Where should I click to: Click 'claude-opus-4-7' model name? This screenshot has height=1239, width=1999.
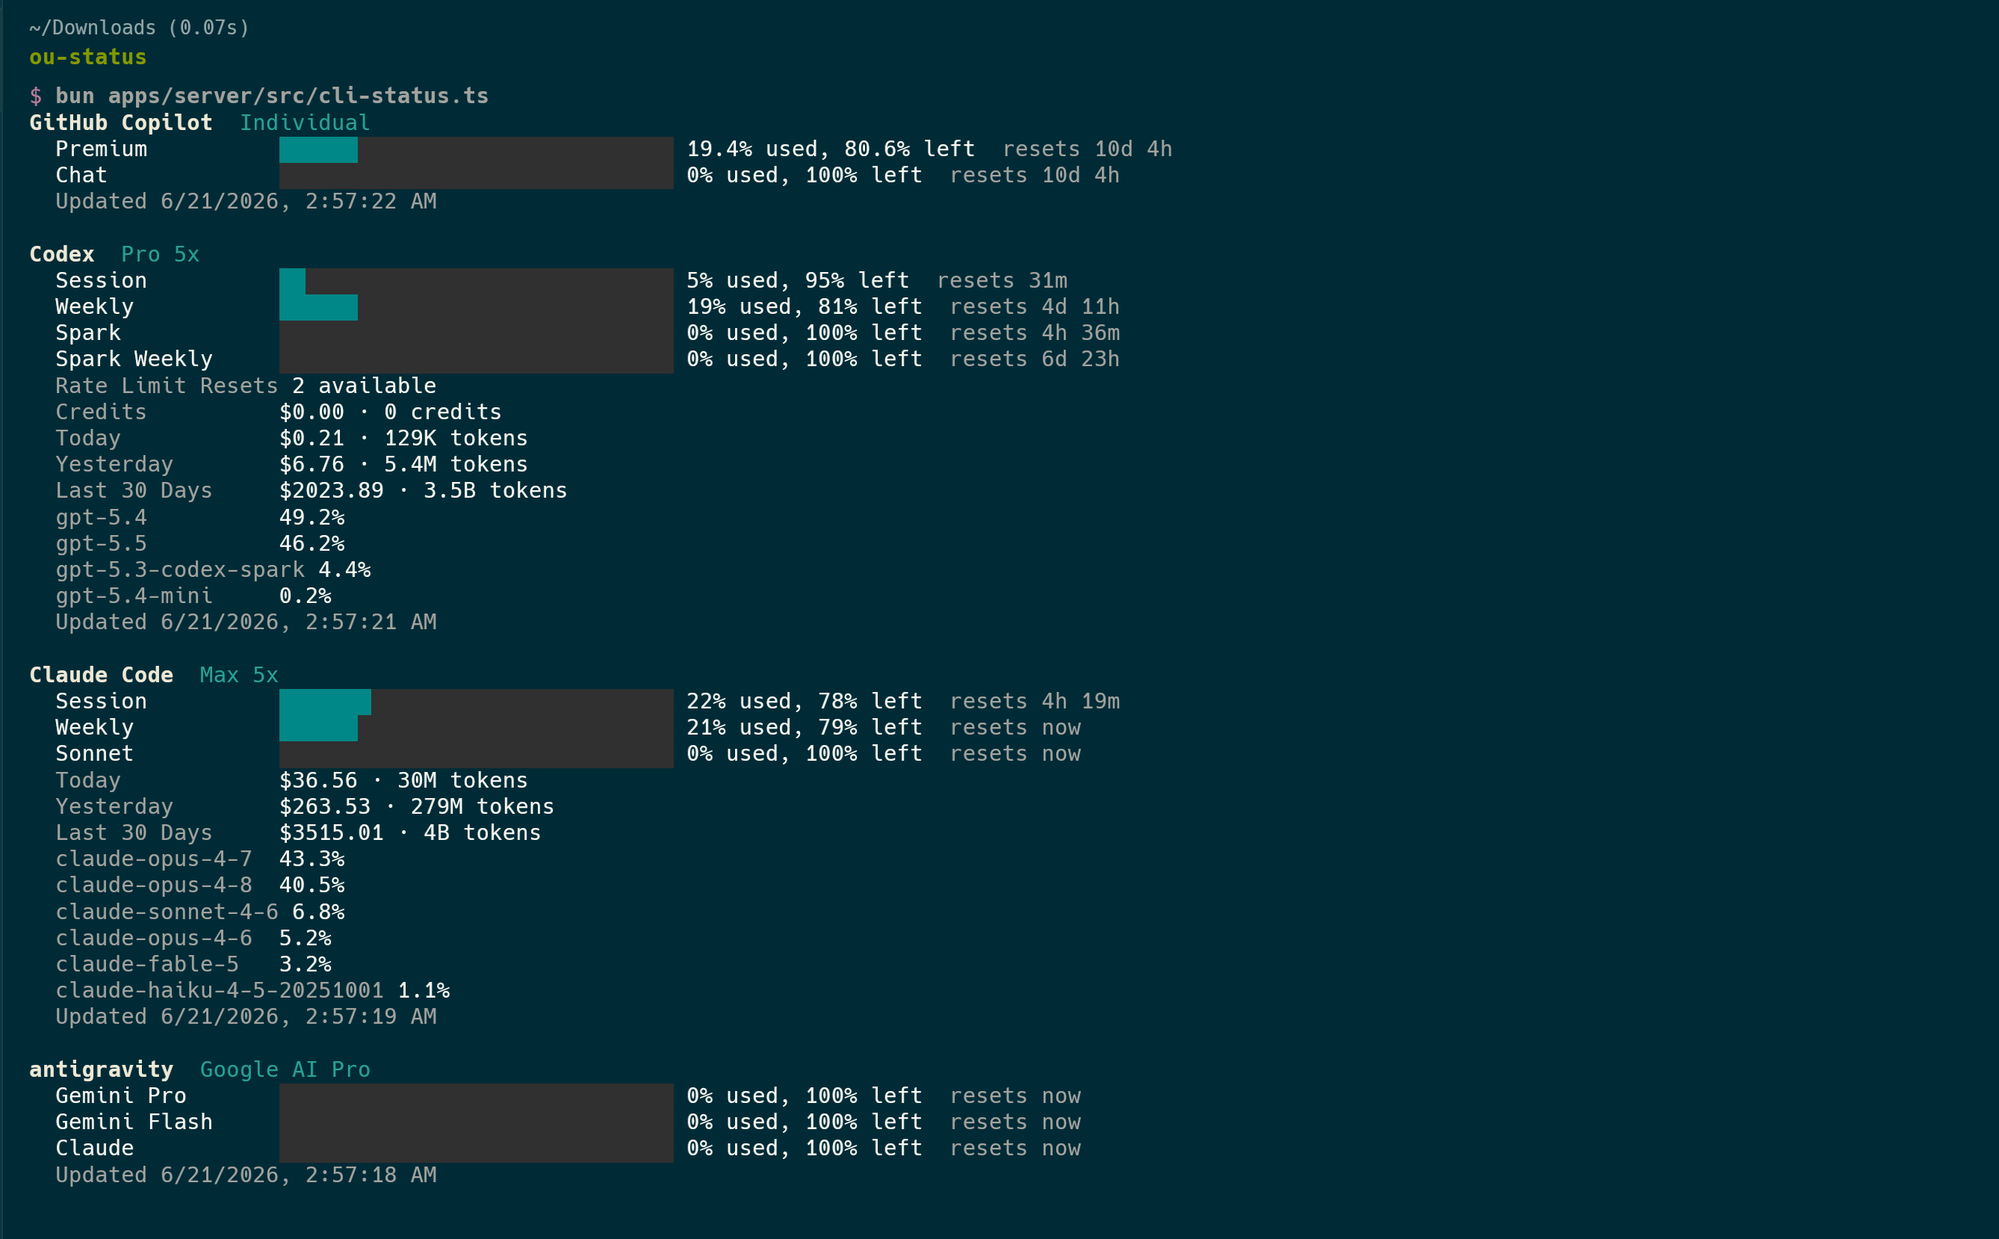point(154,859)
